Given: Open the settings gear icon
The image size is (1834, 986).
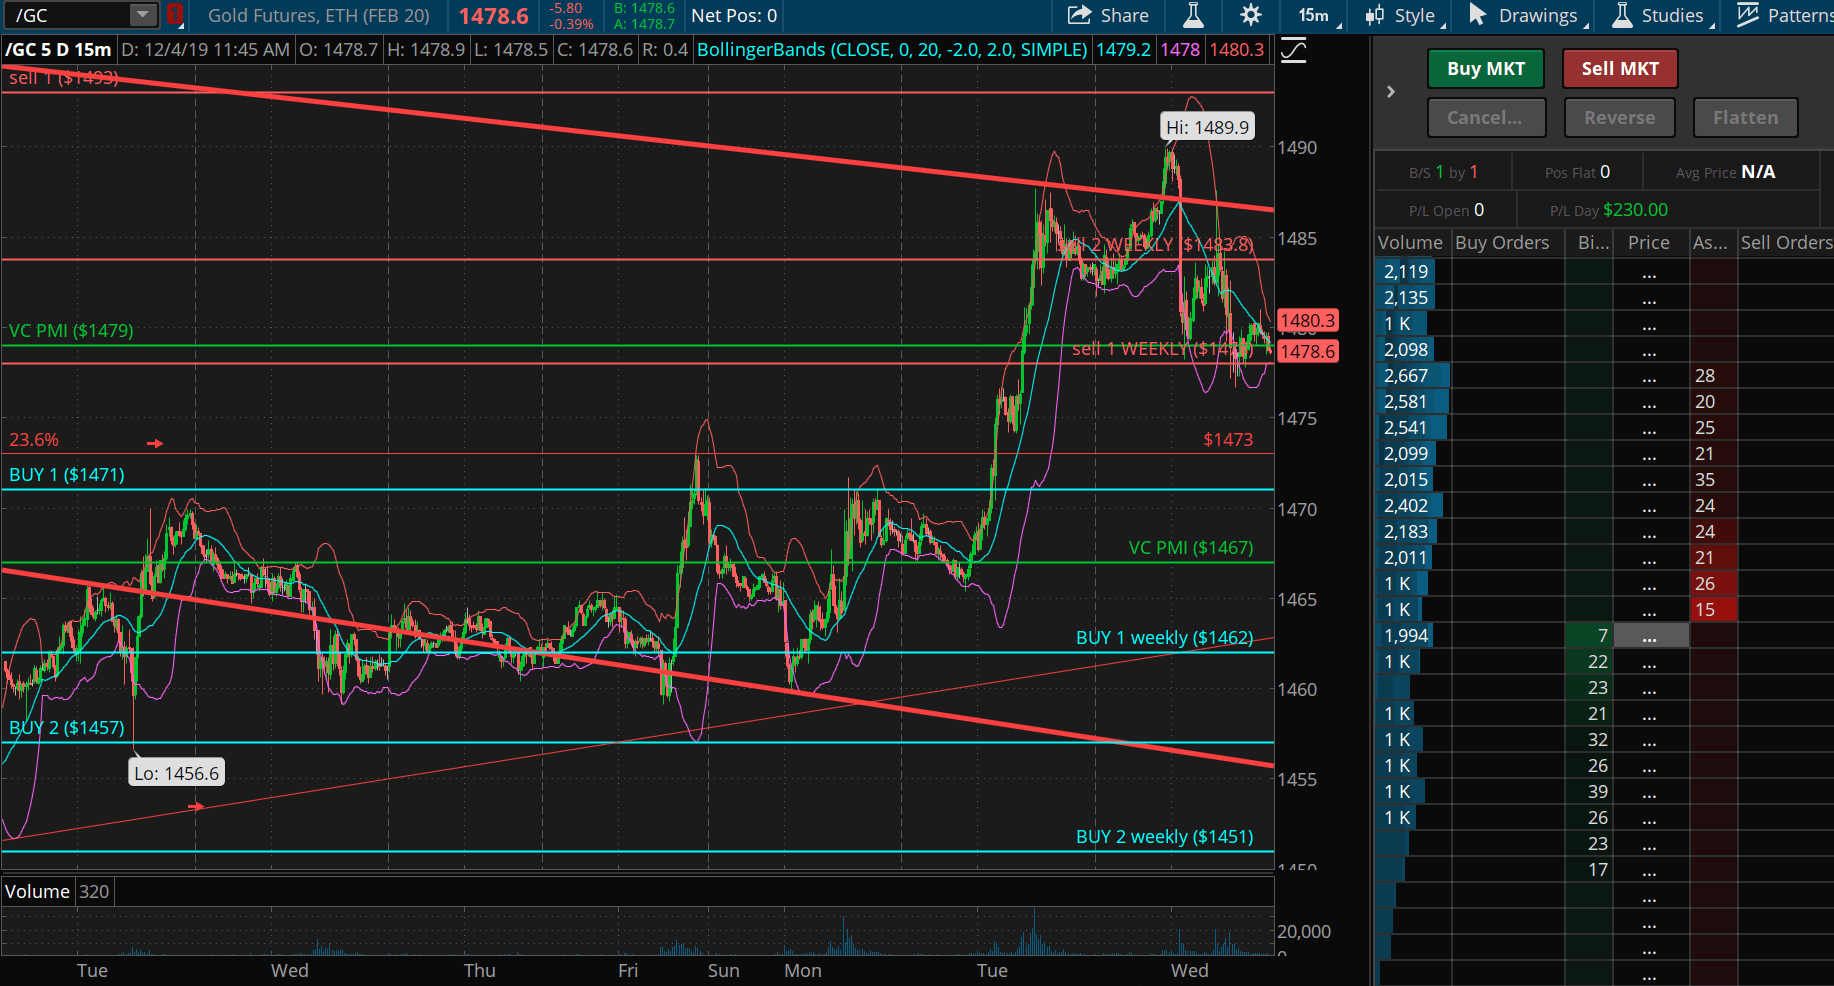Looking at the screenshot, I should pos(1251,15).
